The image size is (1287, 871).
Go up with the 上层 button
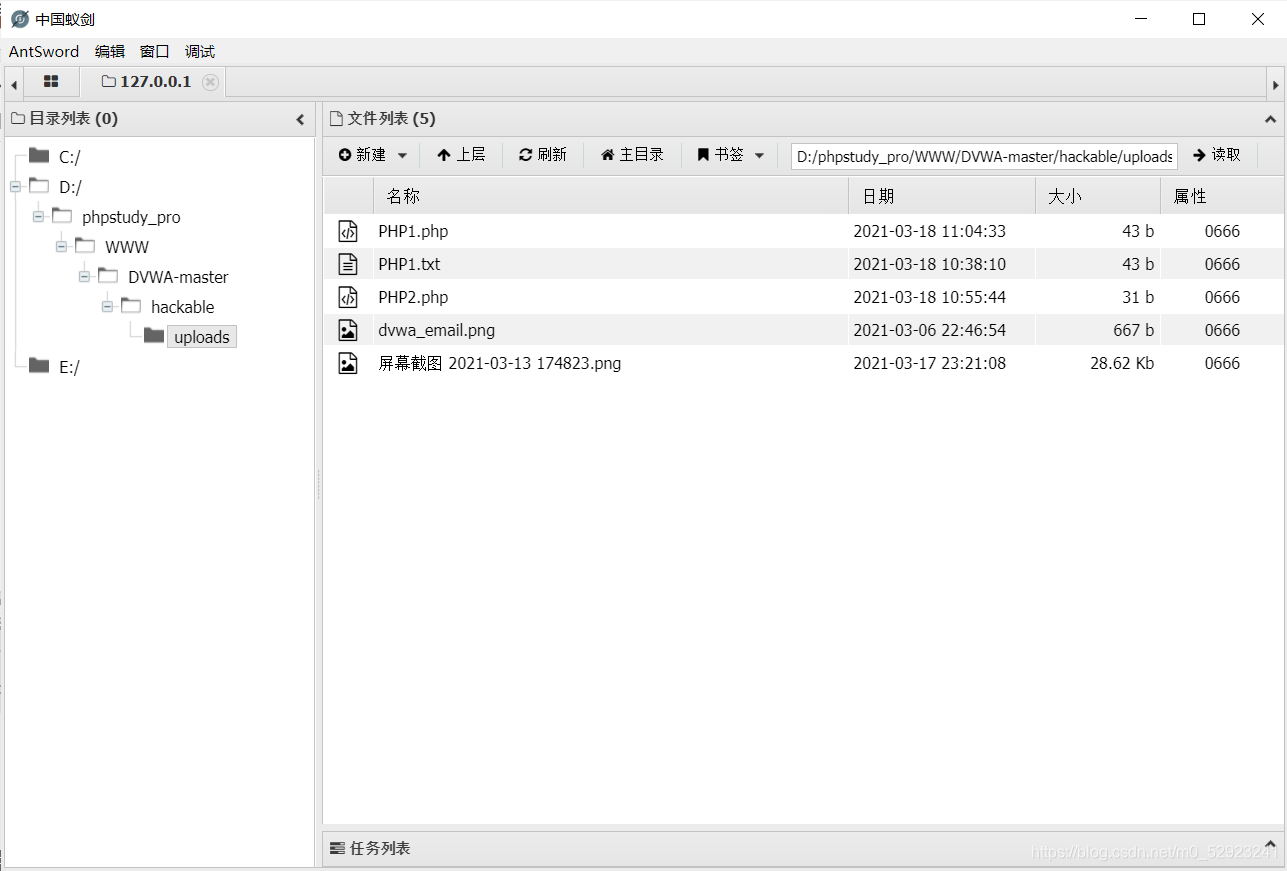[461, 155]
